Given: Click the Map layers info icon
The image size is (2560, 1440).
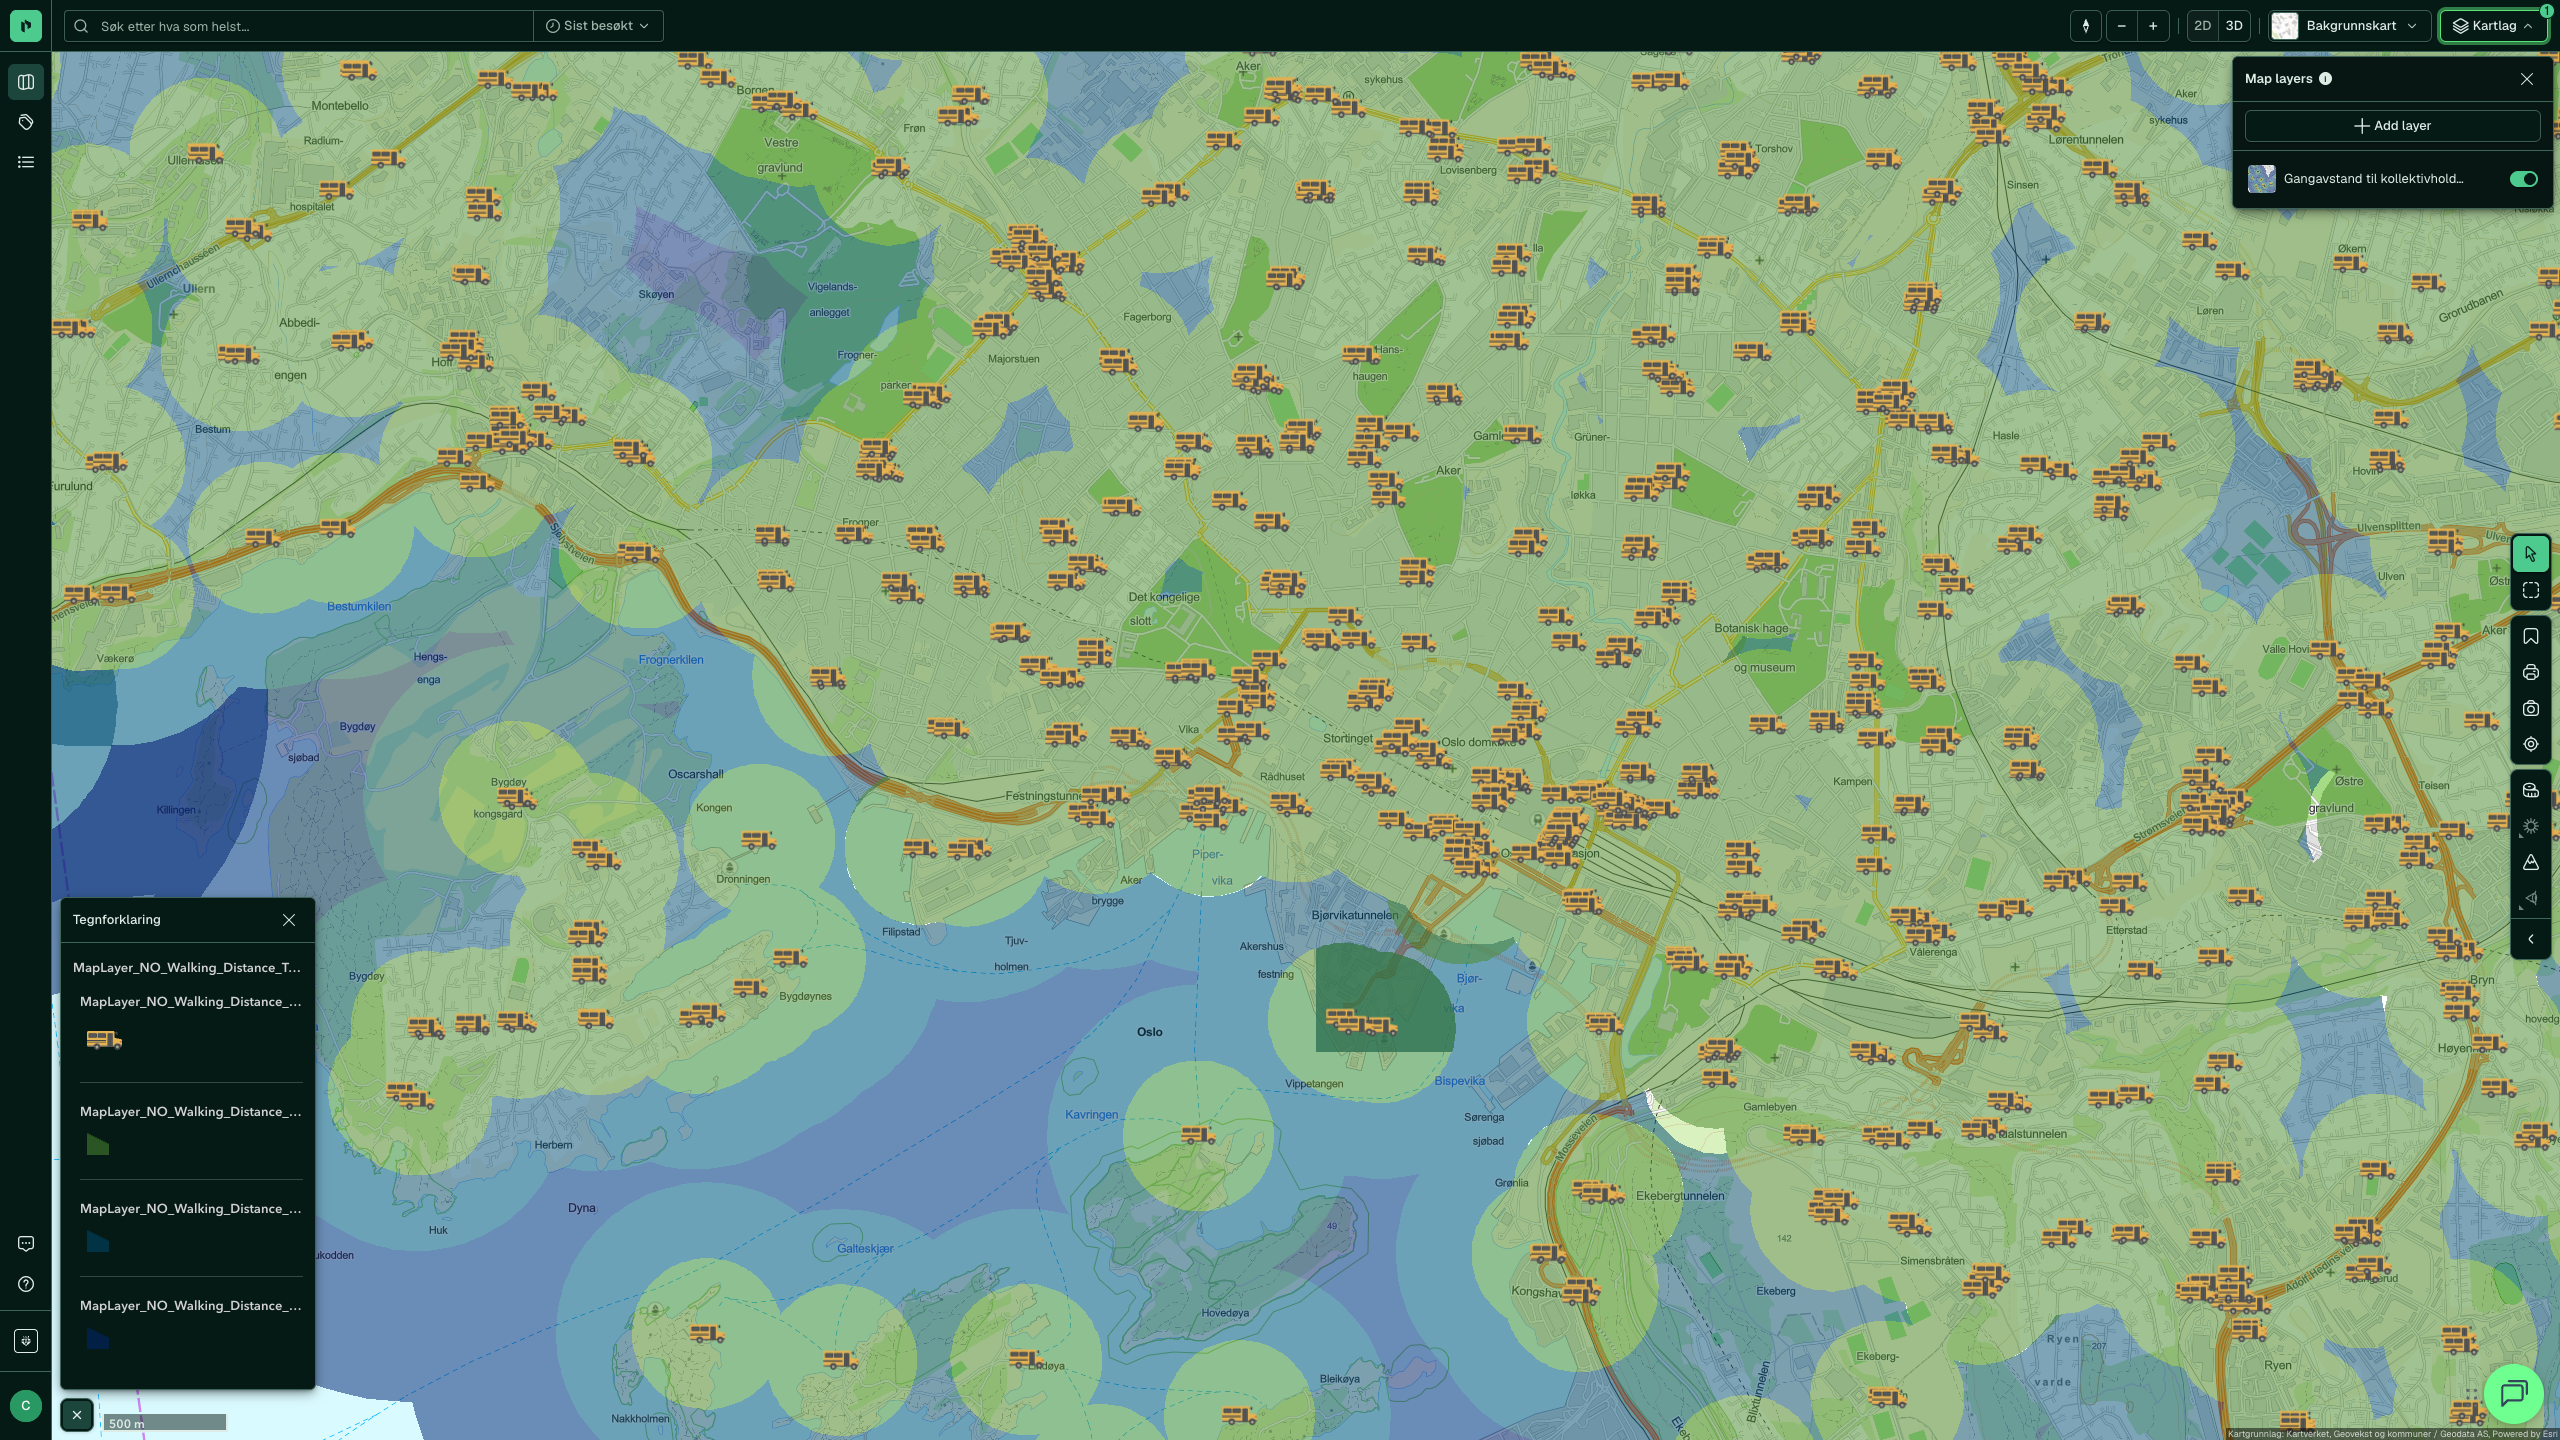Looking at the screenshot, I should (x=2325, y=79).
